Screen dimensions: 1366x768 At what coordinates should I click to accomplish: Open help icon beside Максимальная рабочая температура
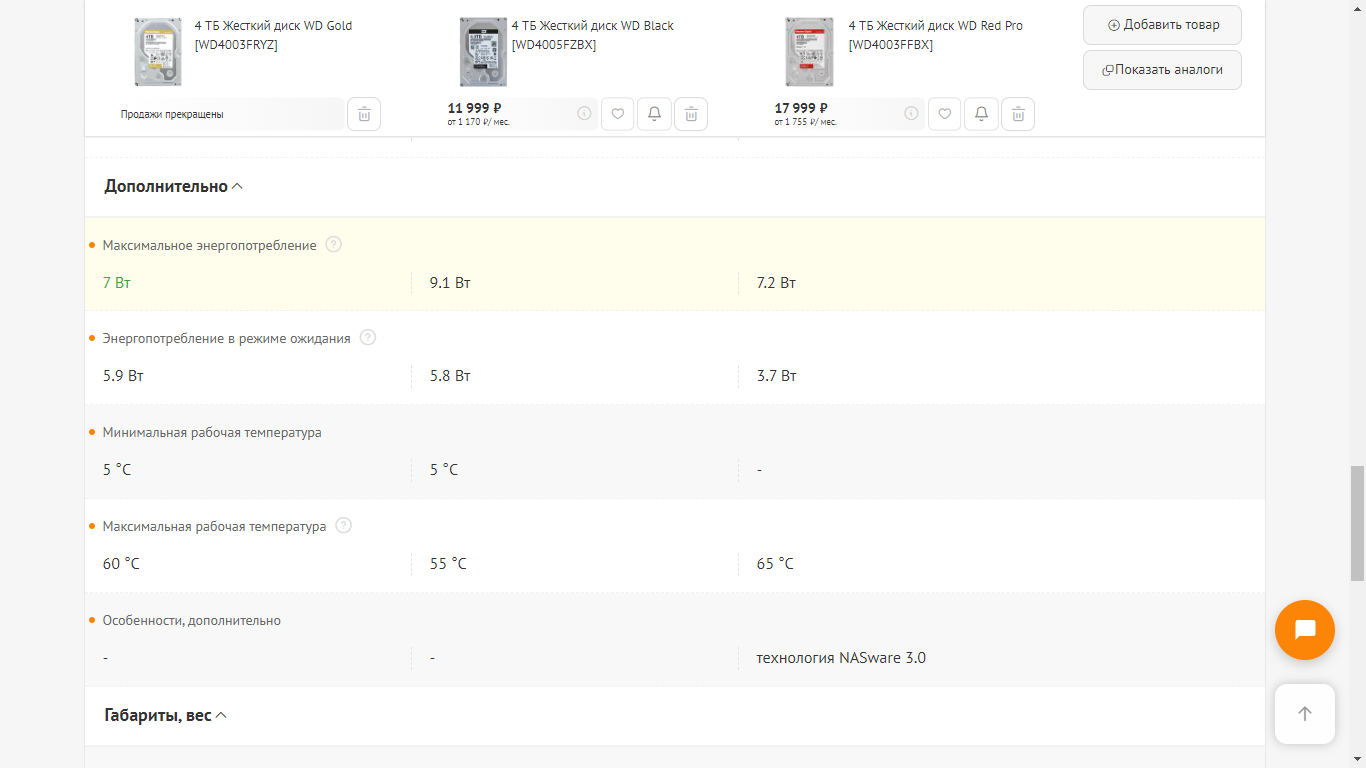(x=344, y=526)
